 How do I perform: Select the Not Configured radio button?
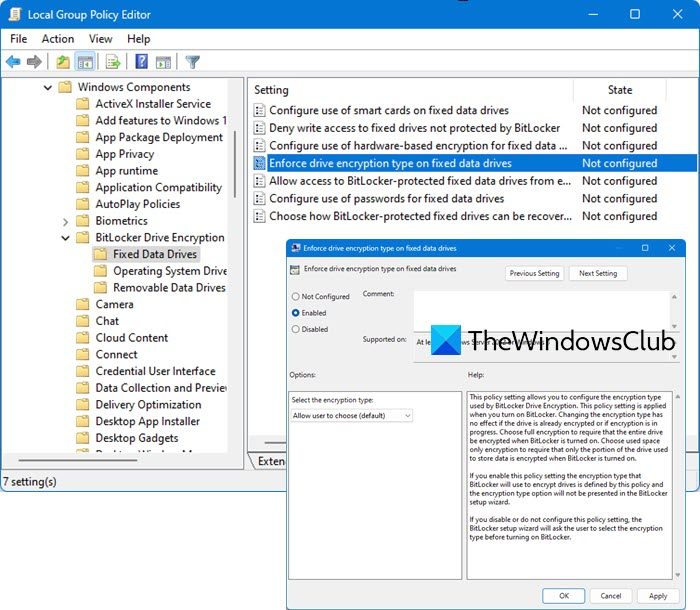[296, 297]
